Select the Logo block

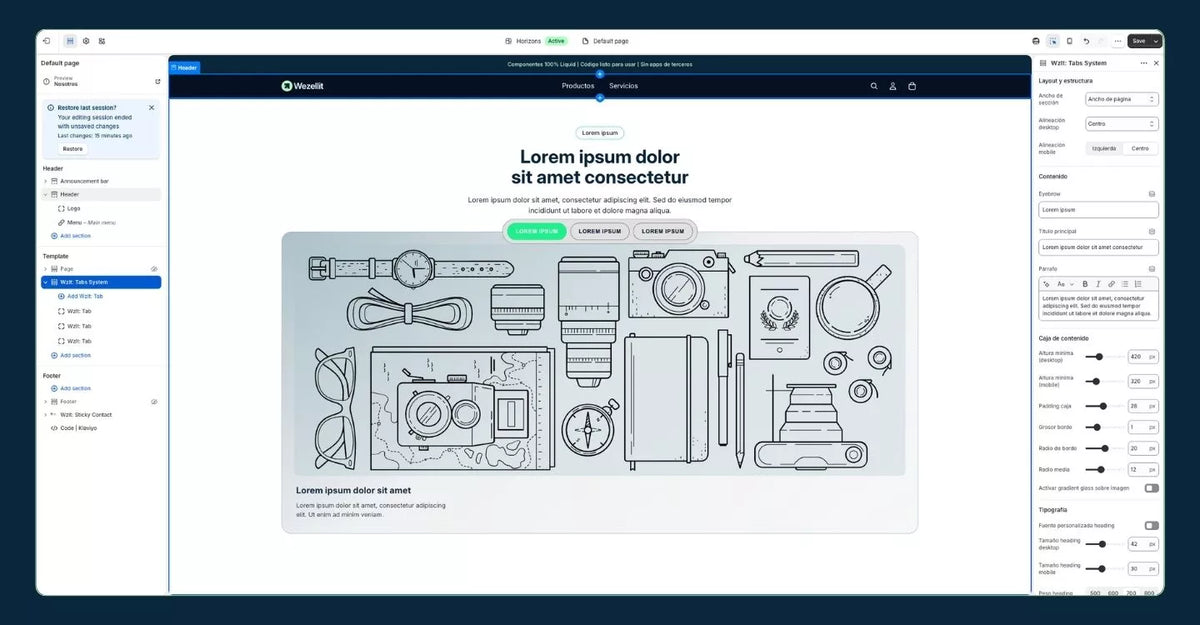[74, 208]
